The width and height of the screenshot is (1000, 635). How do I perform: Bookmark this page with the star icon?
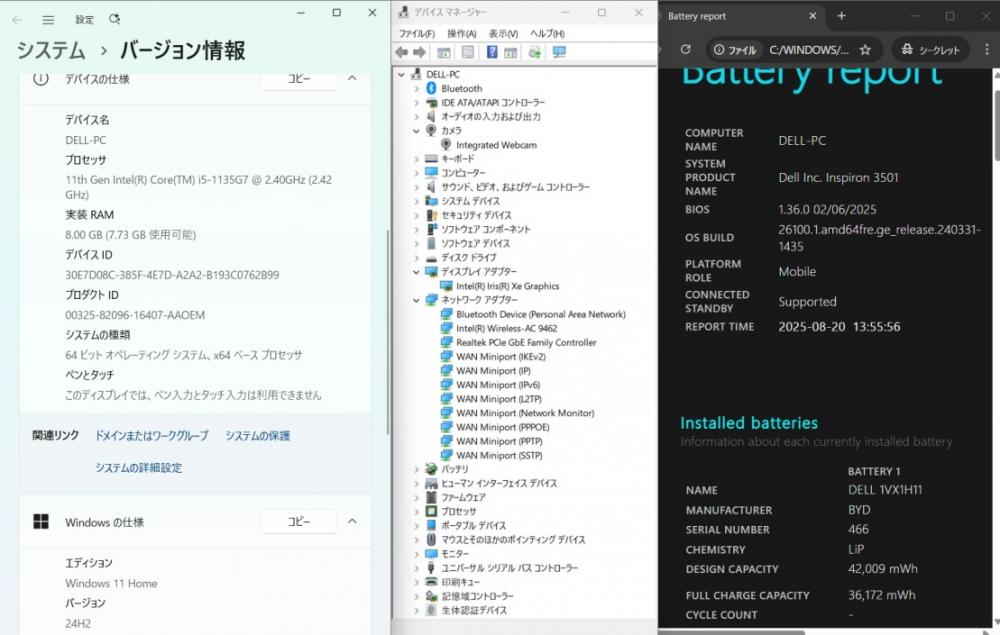(865, 49)
